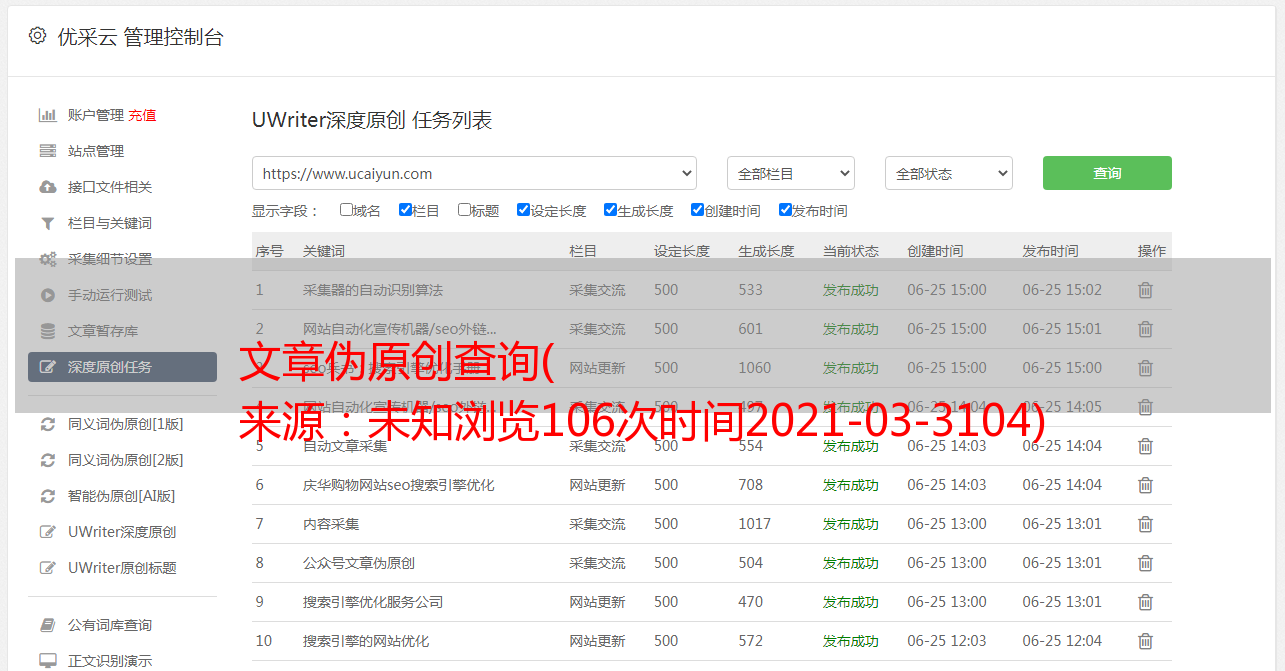Open UWriter原创标题 sidebar link
This screenshot has height=671, width=1285.
tap(122, 568)
